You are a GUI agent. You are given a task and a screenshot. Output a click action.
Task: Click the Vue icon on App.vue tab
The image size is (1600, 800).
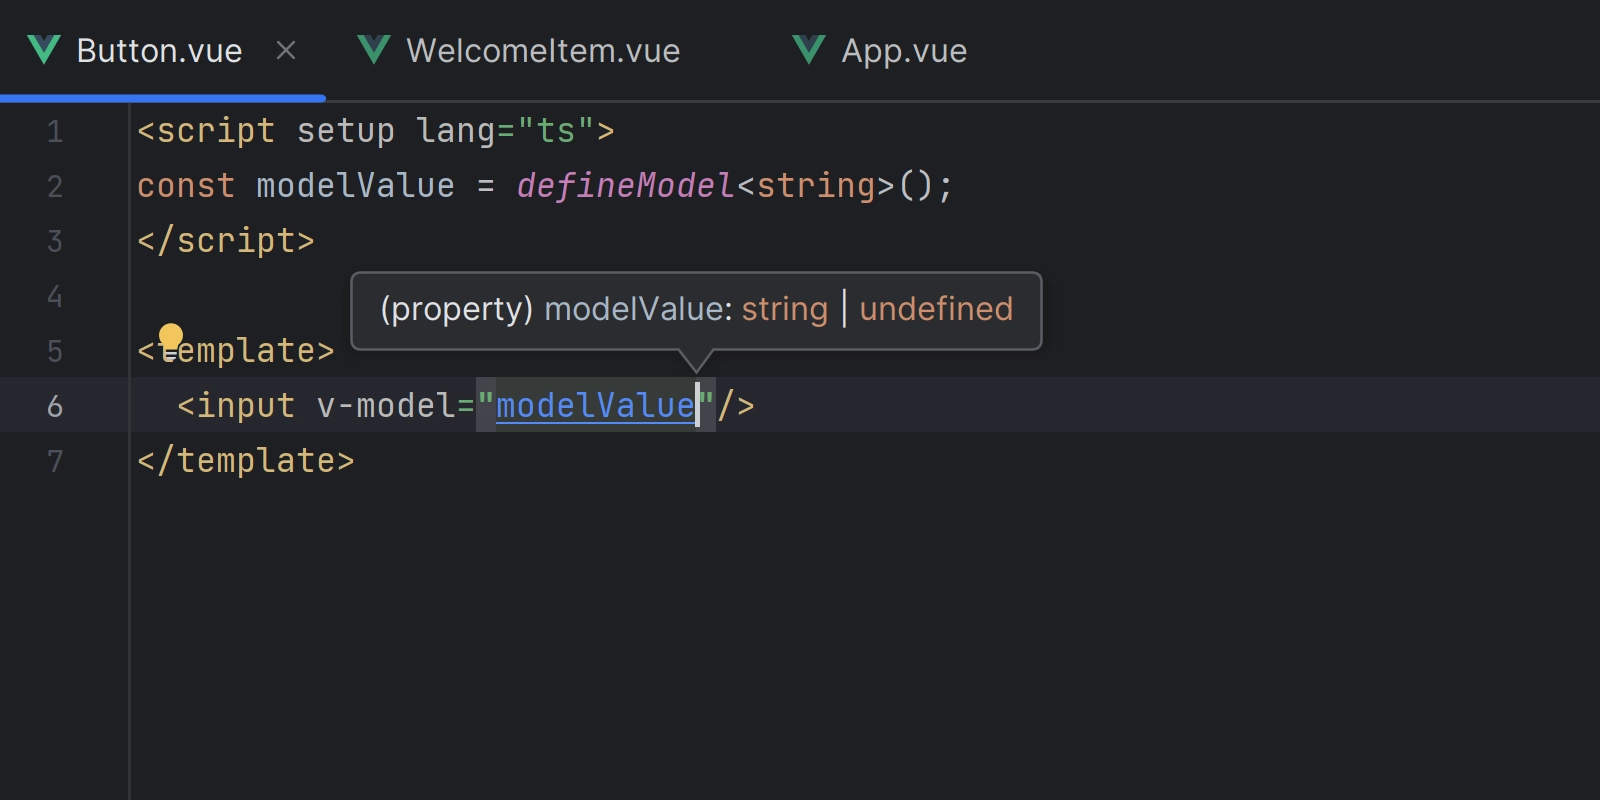[x=809, y=50]
